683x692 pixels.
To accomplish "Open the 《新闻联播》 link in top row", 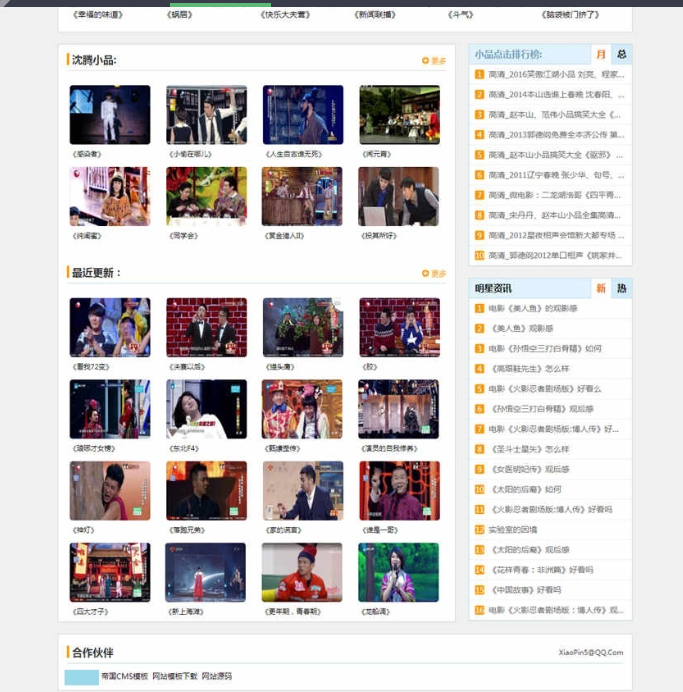I will 375,15.
